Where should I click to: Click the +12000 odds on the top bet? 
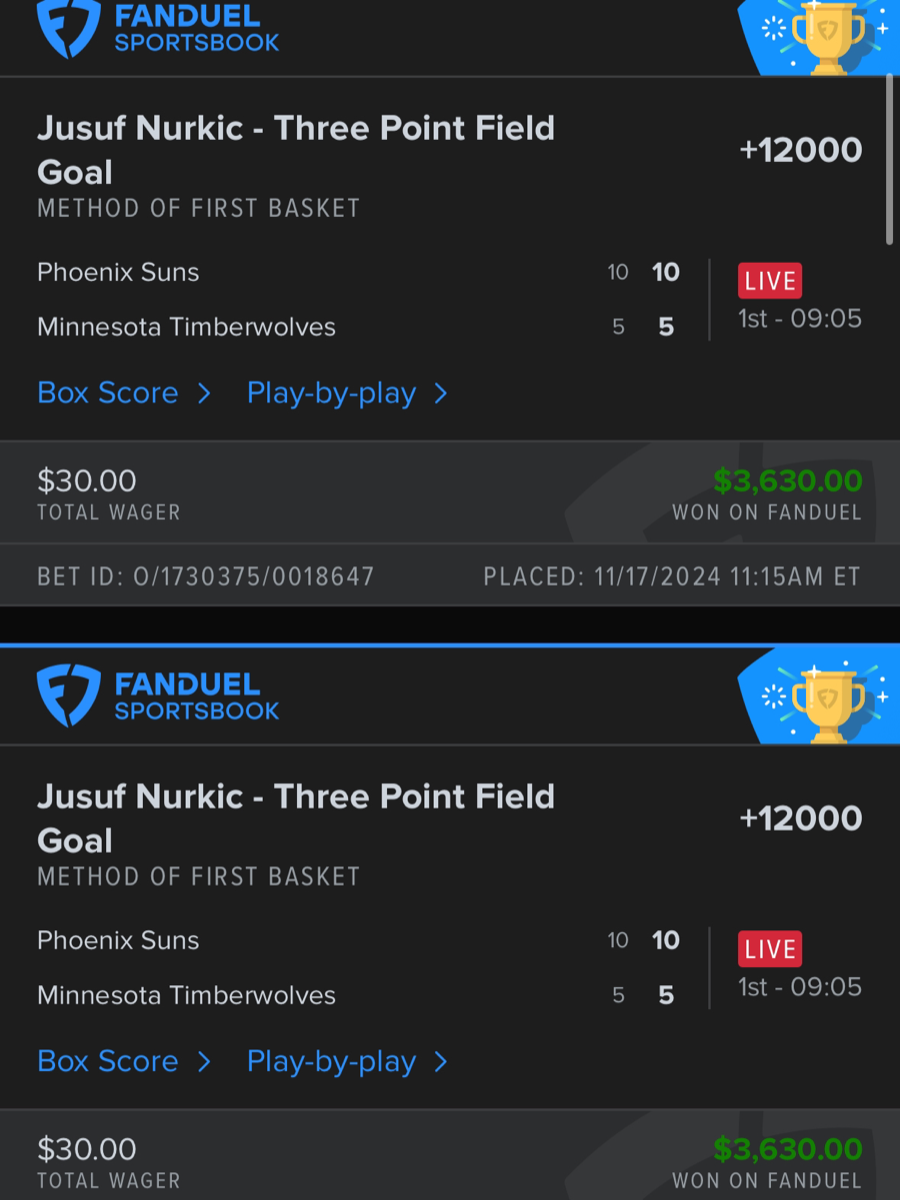[x=800, y=149]
